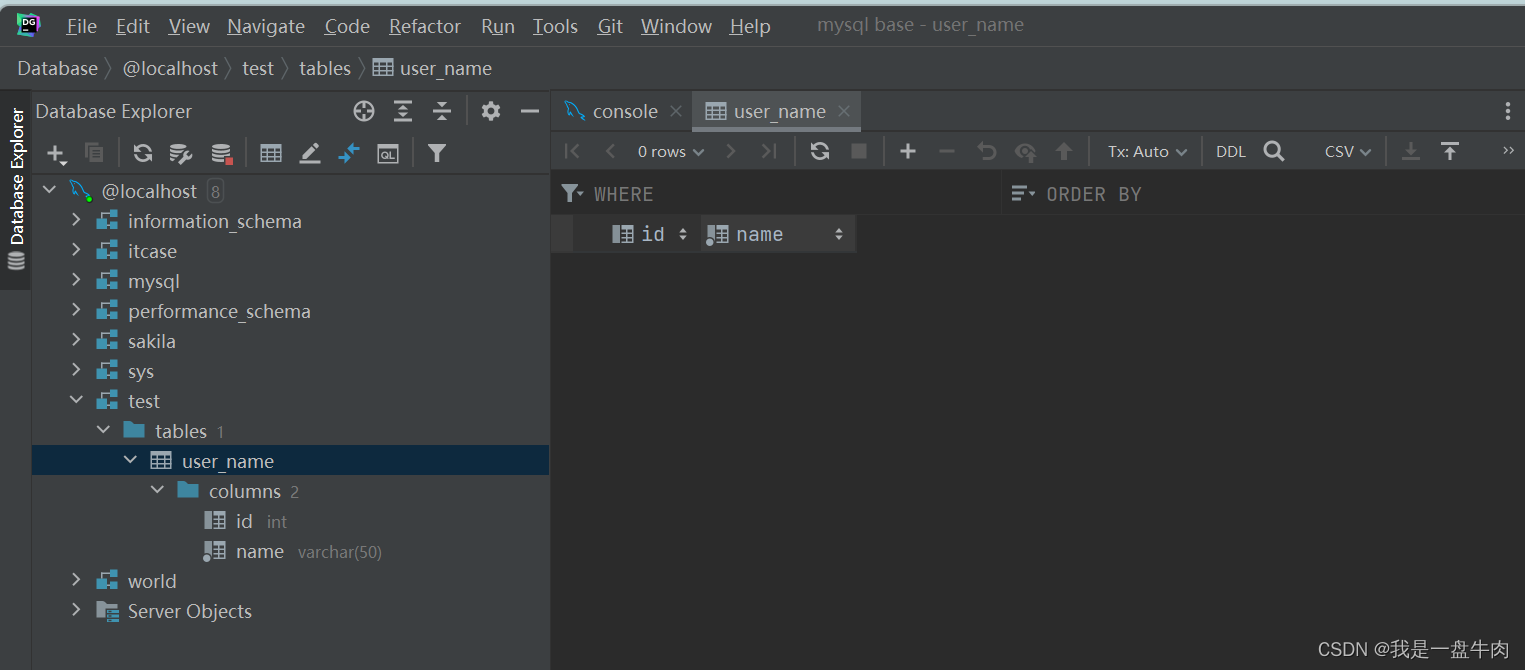Click the Export data download icon
This screenshot has width=1525, height=670.
(x=1411, y=151)
